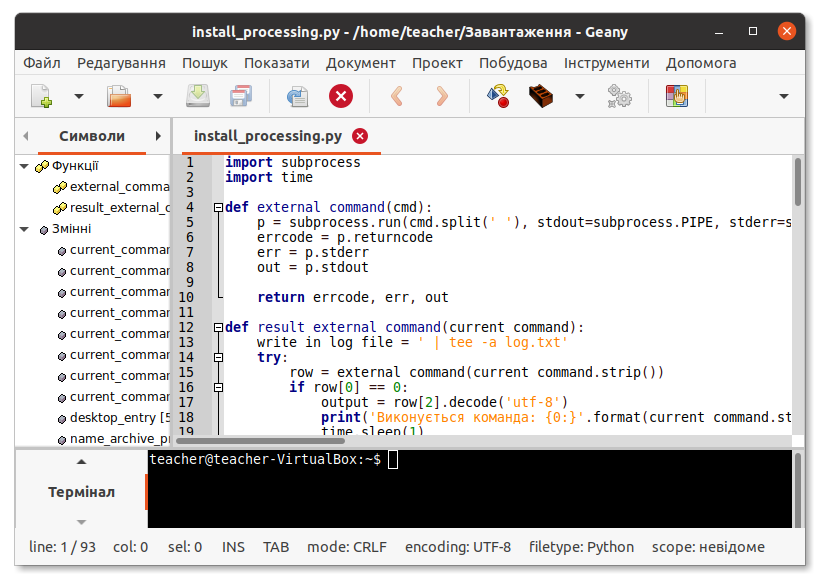
Task: Close current file with red X toolbar icon
Action: [341, 96]
